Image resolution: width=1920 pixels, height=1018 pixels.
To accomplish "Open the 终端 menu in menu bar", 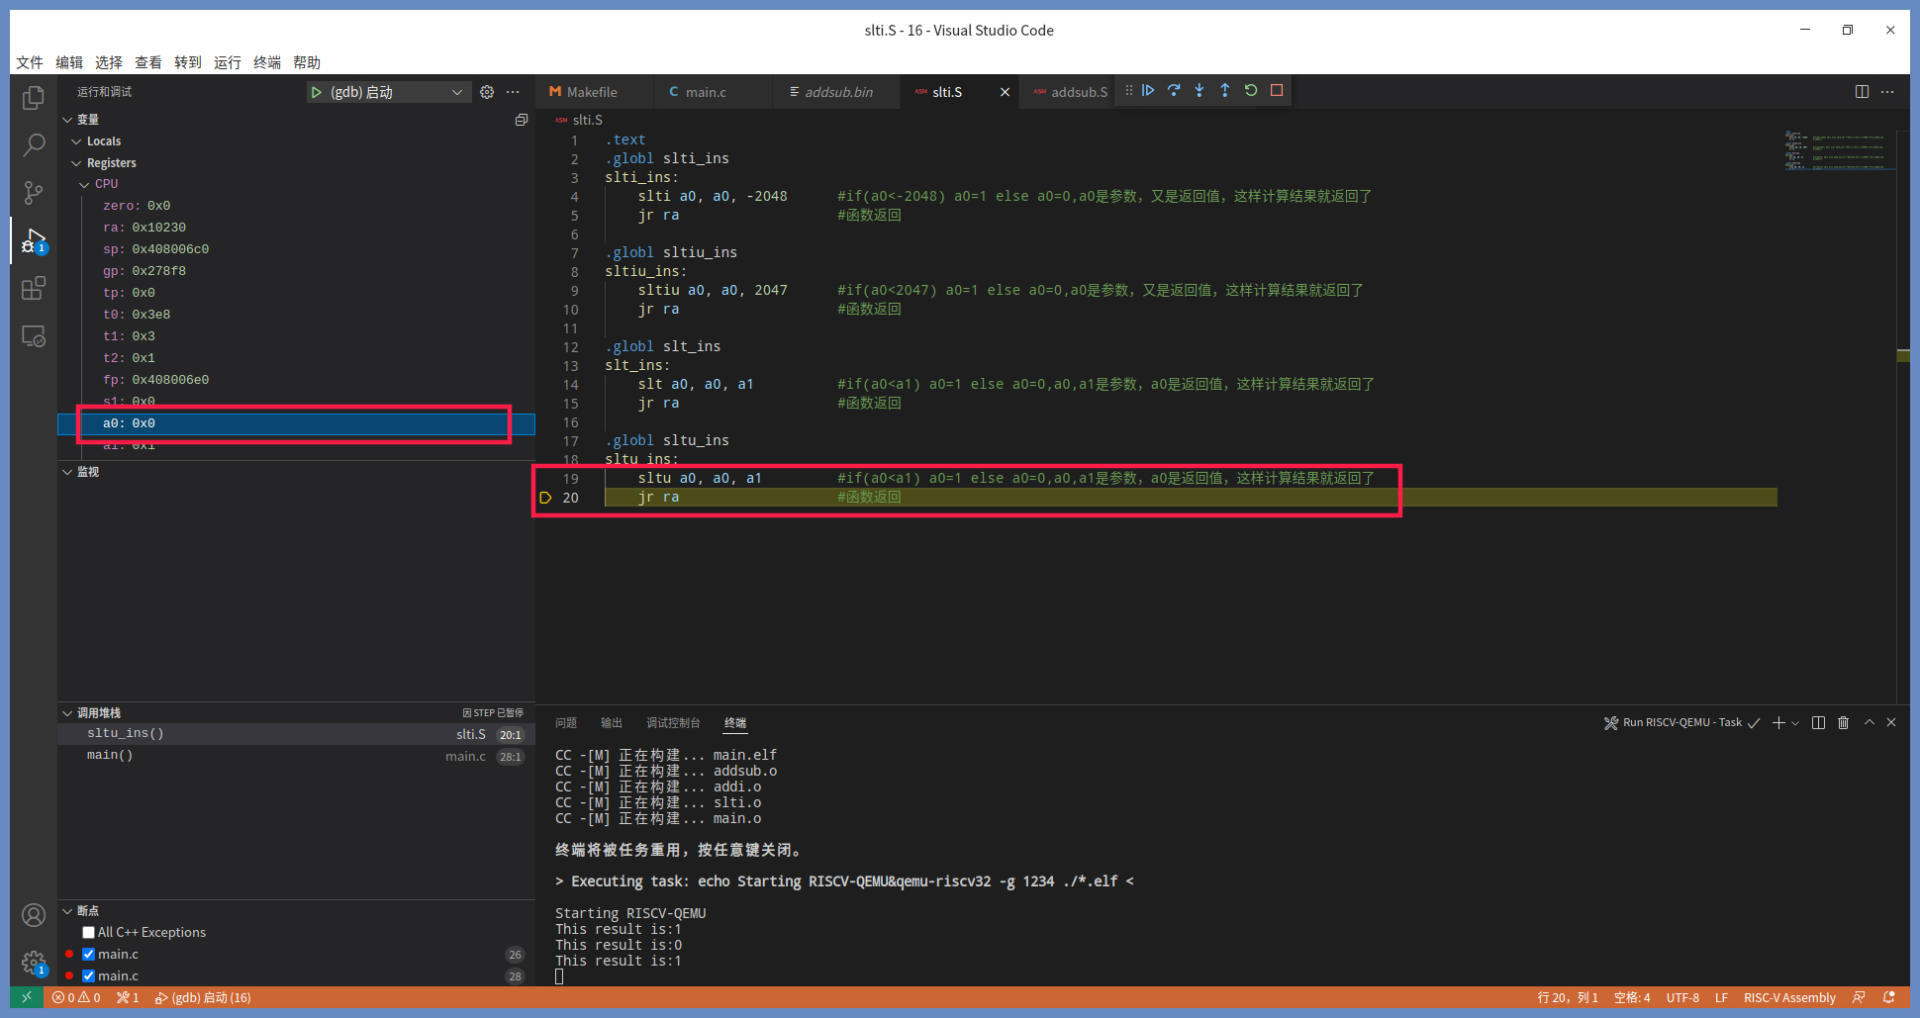I will (x=266, y=62).
